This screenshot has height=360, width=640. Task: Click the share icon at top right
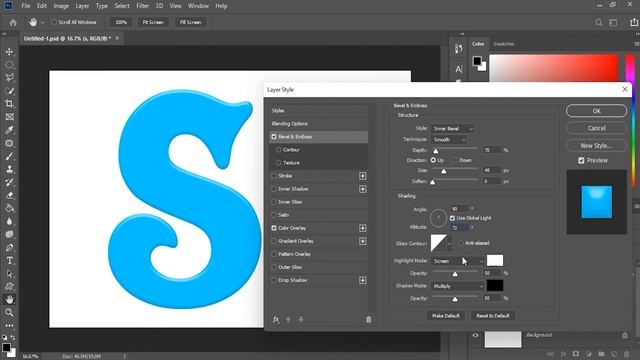tap(633, 22)
